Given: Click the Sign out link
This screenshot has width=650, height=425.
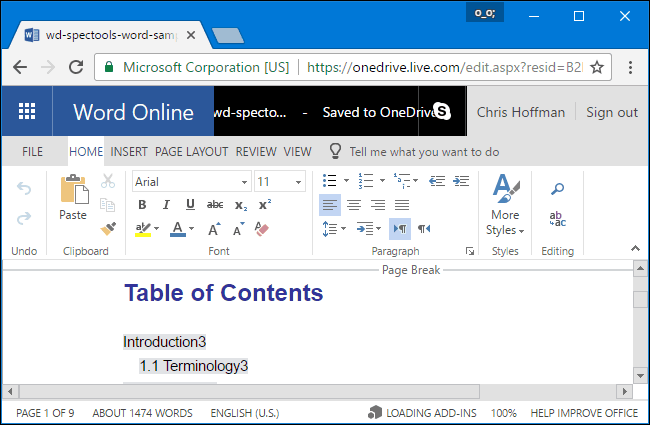Looking at the screenshot, I should point(611,112).
